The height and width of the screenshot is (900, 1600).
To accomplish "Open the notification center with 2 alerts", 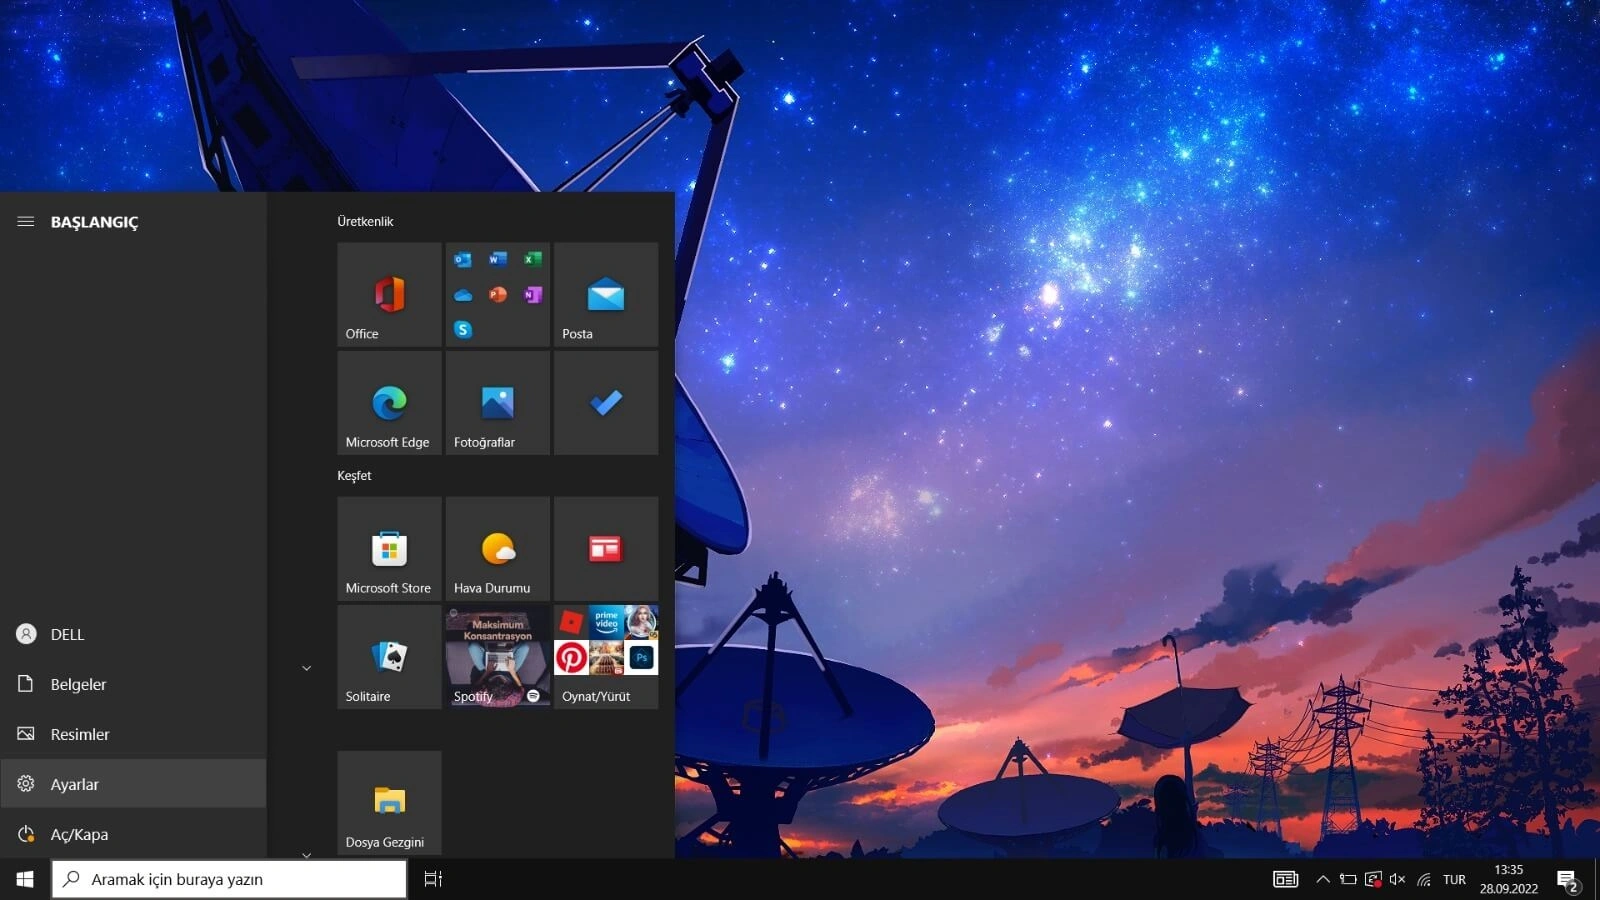I will click(x=1568, y=880).
